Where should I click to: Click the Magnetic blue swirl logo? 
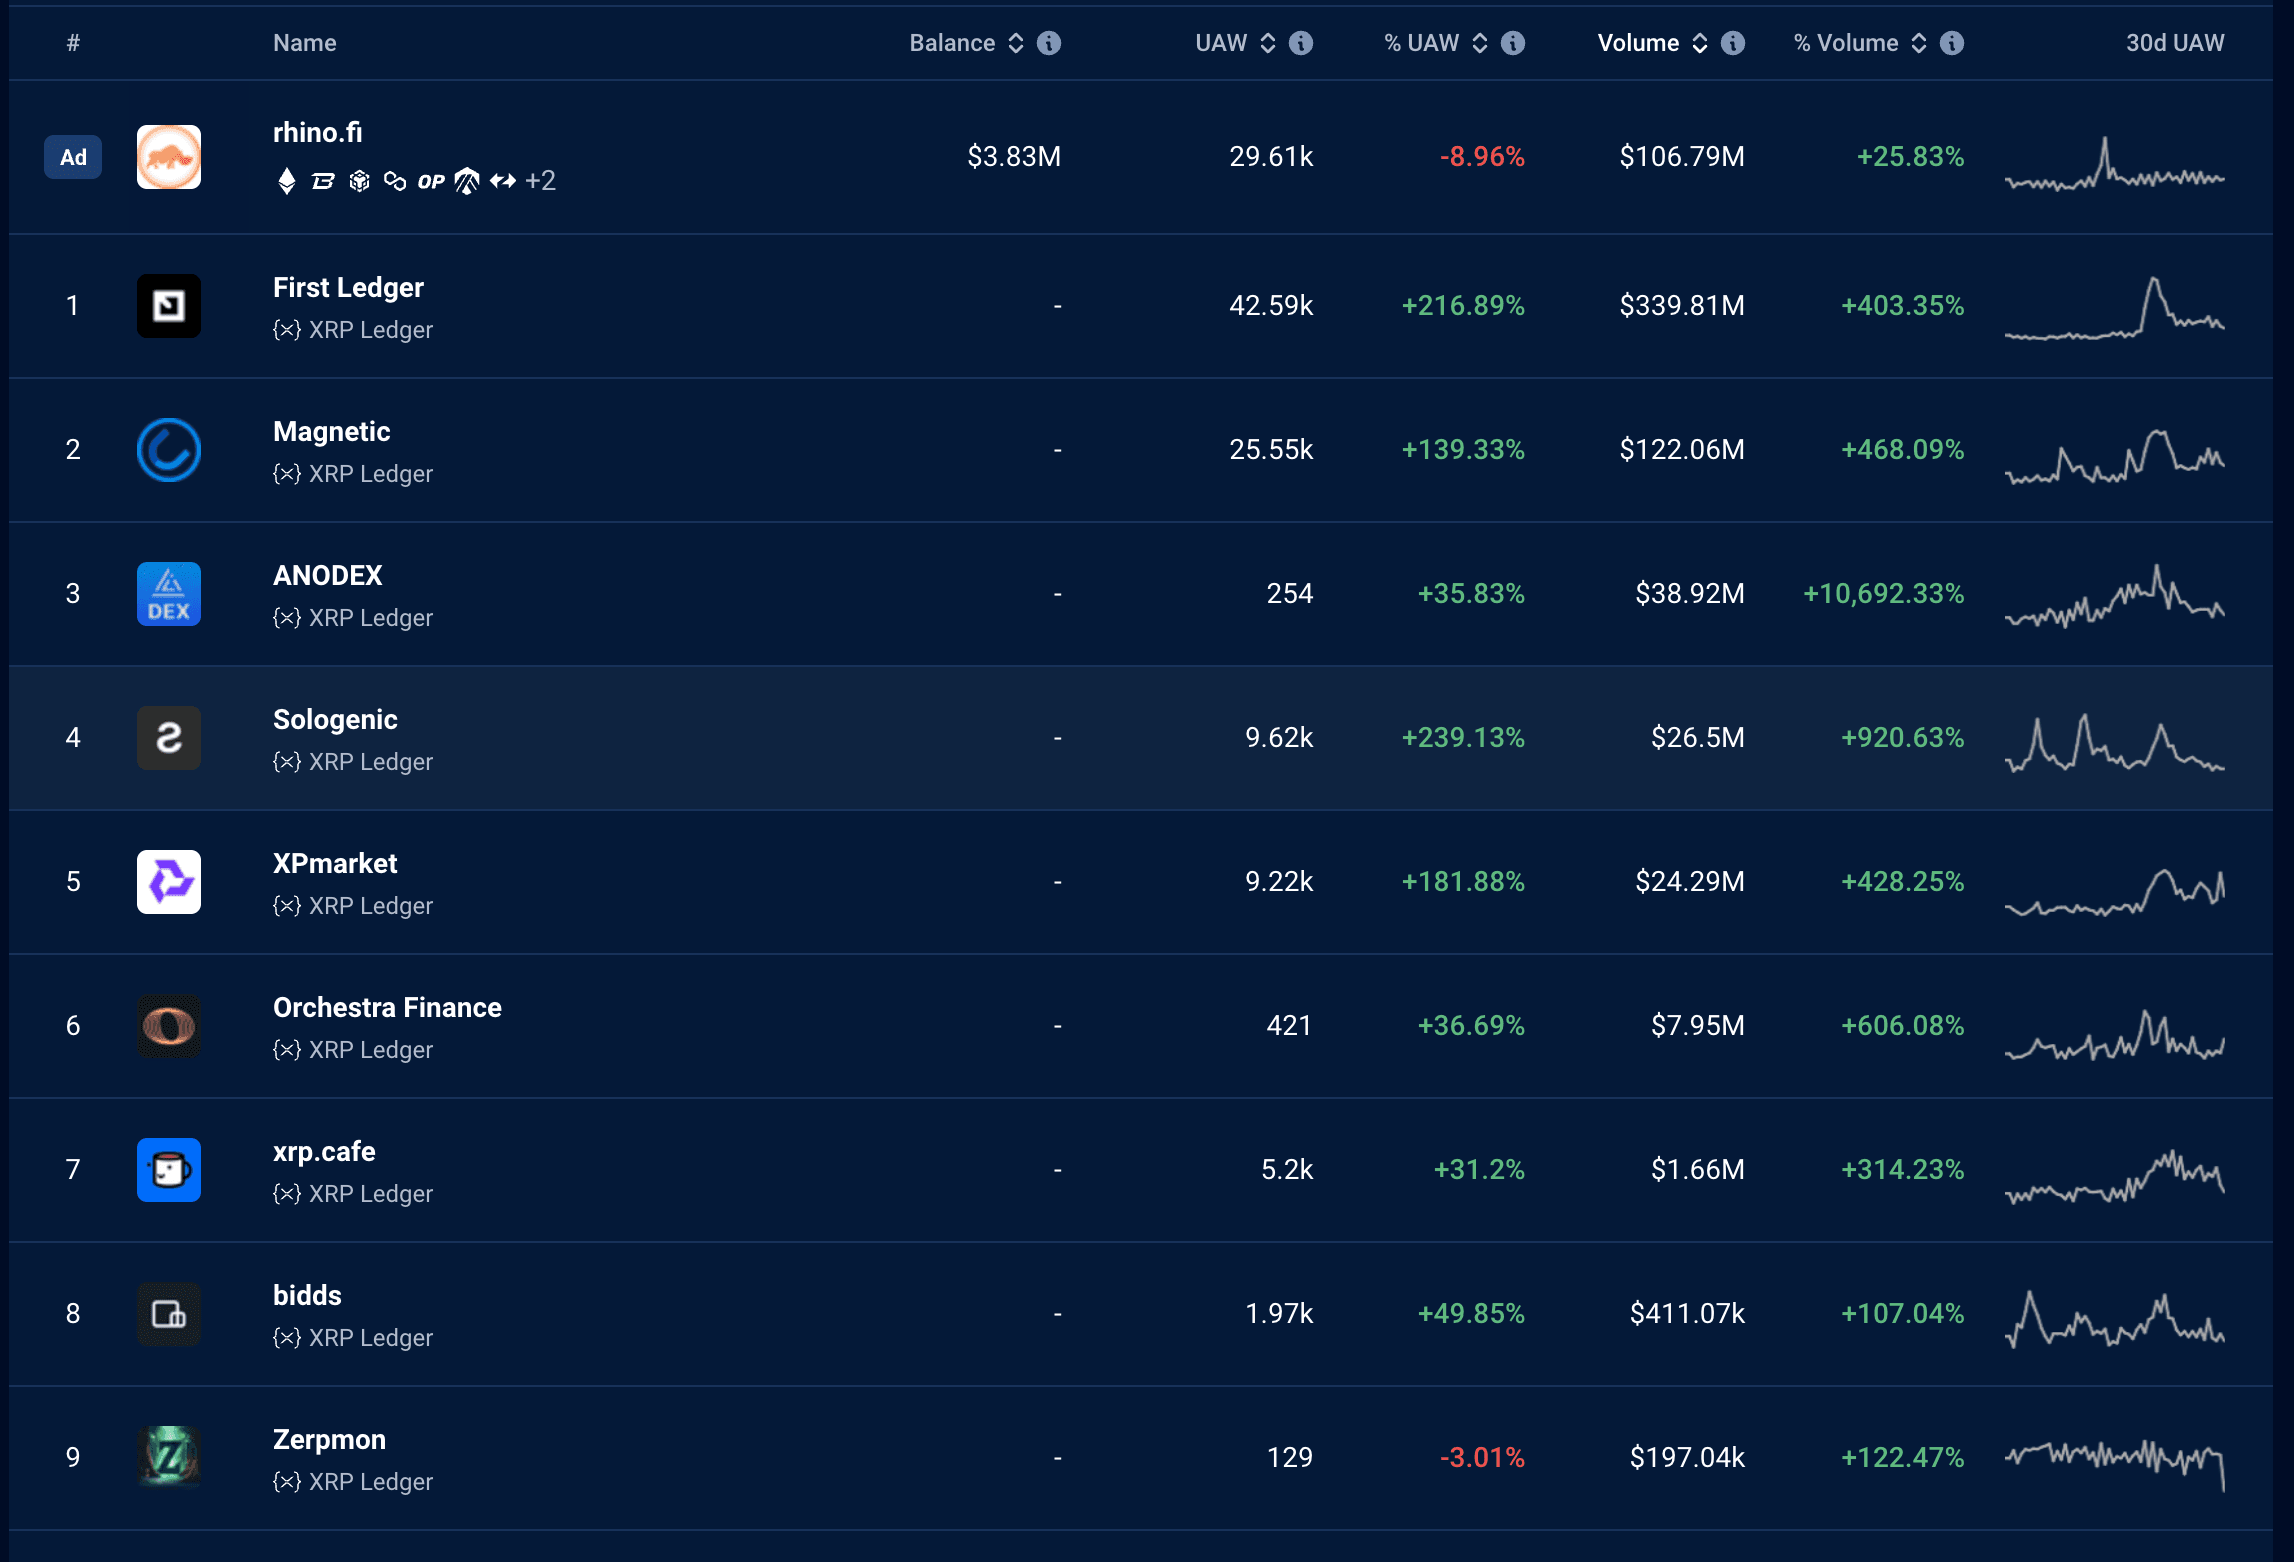(168, 450)
